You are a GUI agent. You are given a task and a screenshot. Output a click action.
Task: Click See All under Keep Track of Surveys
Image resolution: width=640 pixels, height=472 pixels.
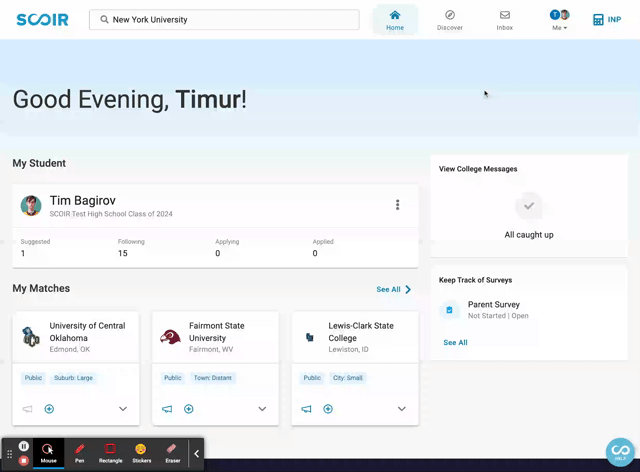456,343
